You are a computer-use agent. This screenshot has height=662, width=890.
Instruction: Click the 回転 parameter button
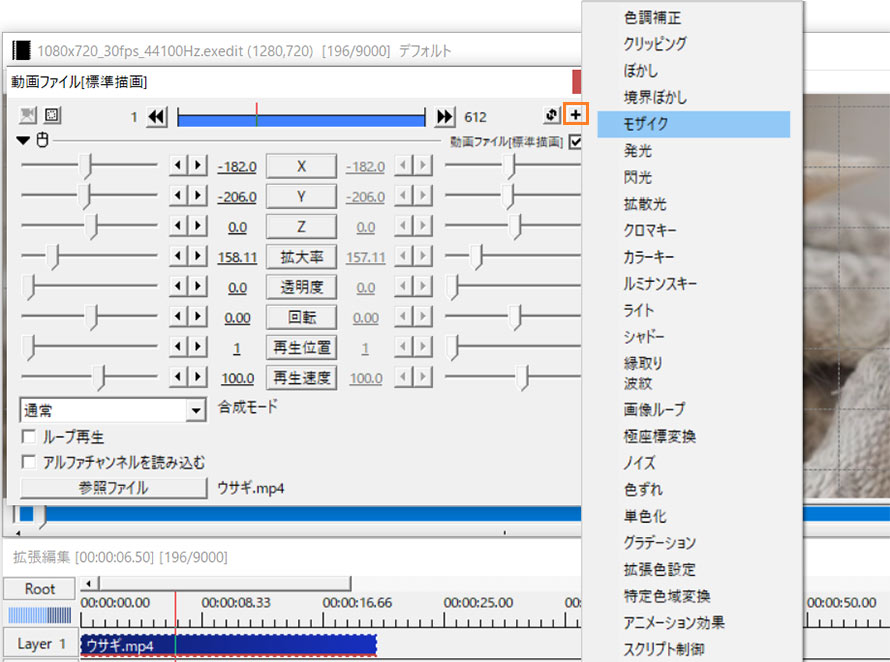[x=301, y=317]
